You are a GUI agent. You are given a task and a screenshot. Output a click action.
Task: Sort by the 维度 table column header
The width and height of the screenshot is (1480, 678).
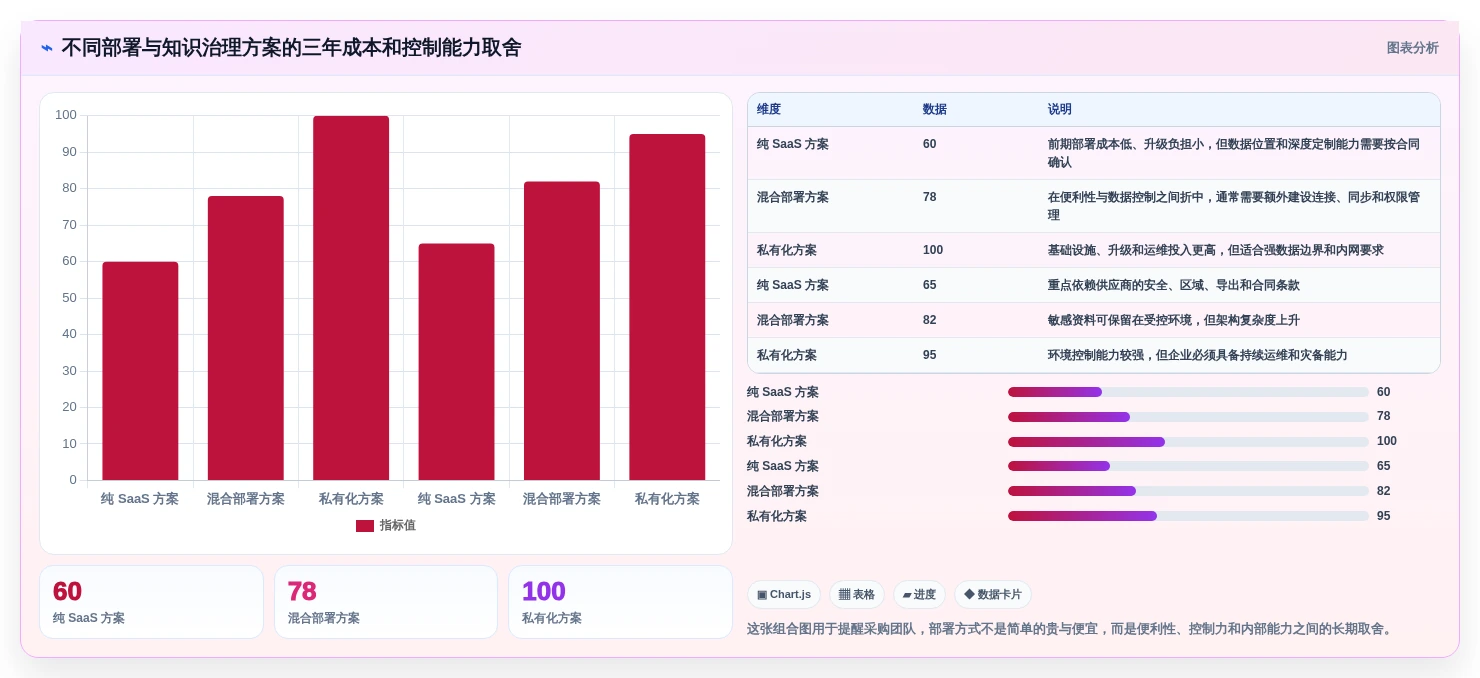[769, 110]
